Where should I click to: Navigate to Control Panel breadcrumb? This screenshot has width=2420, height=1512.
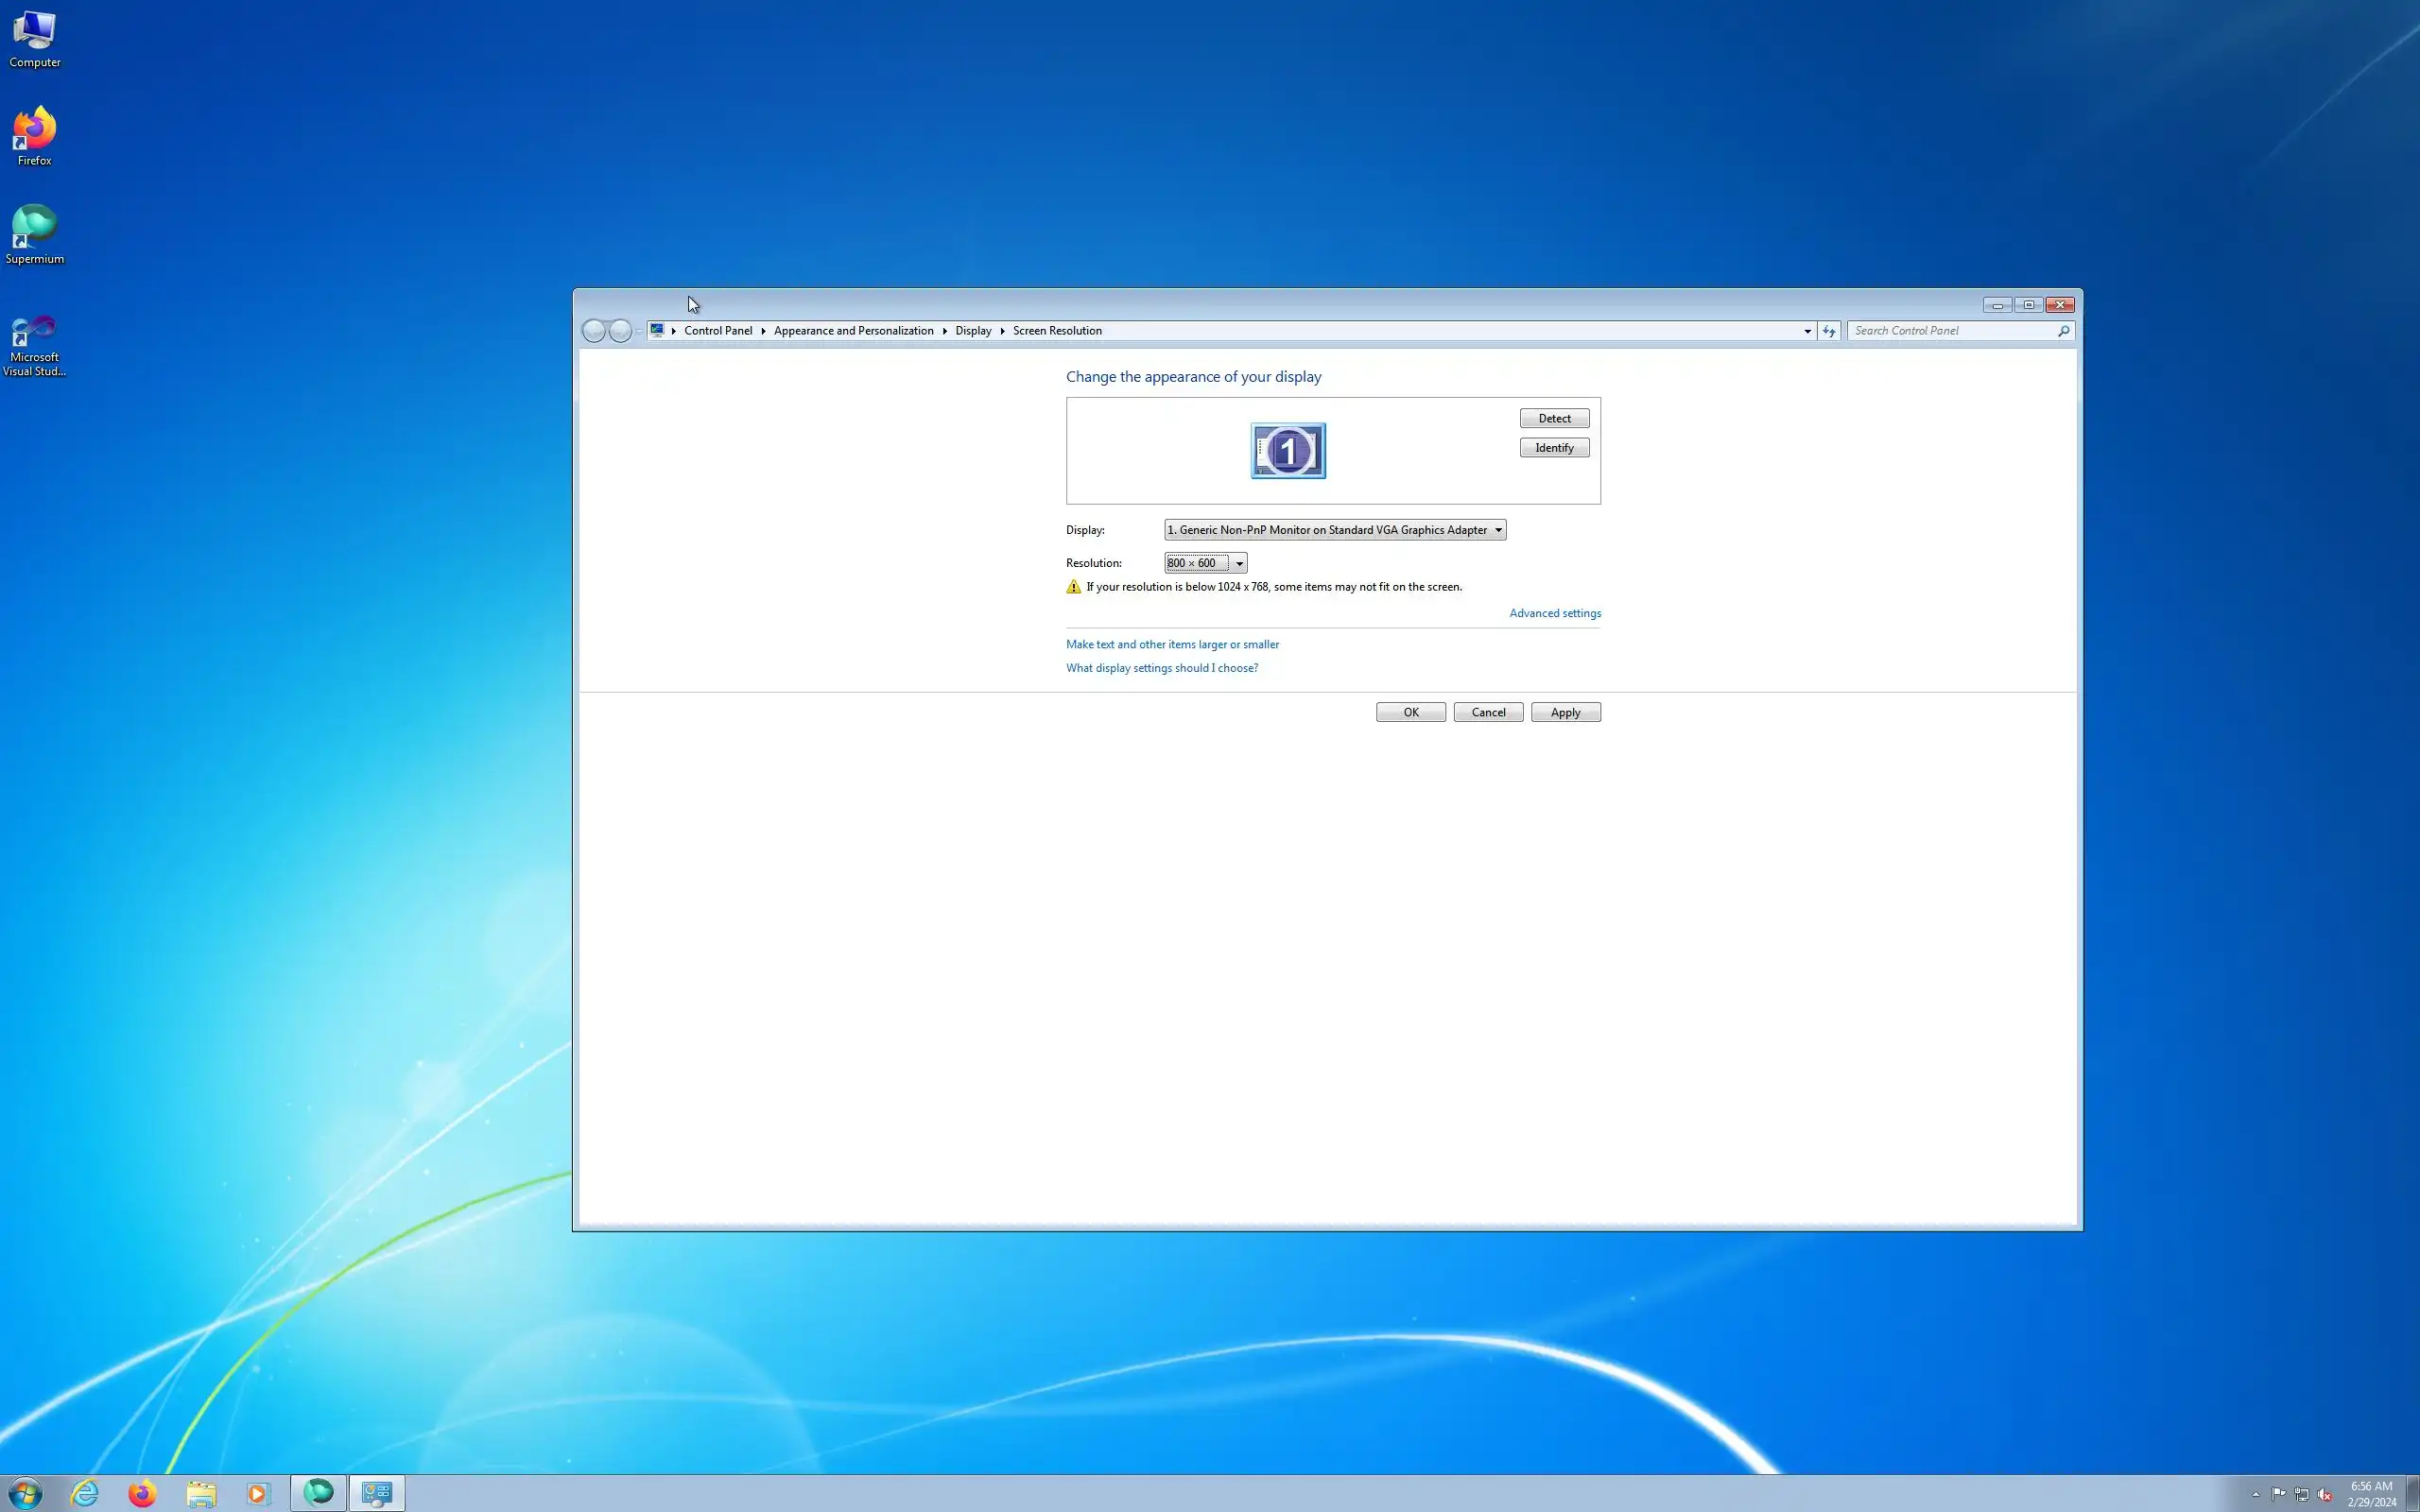coord(717,331)
